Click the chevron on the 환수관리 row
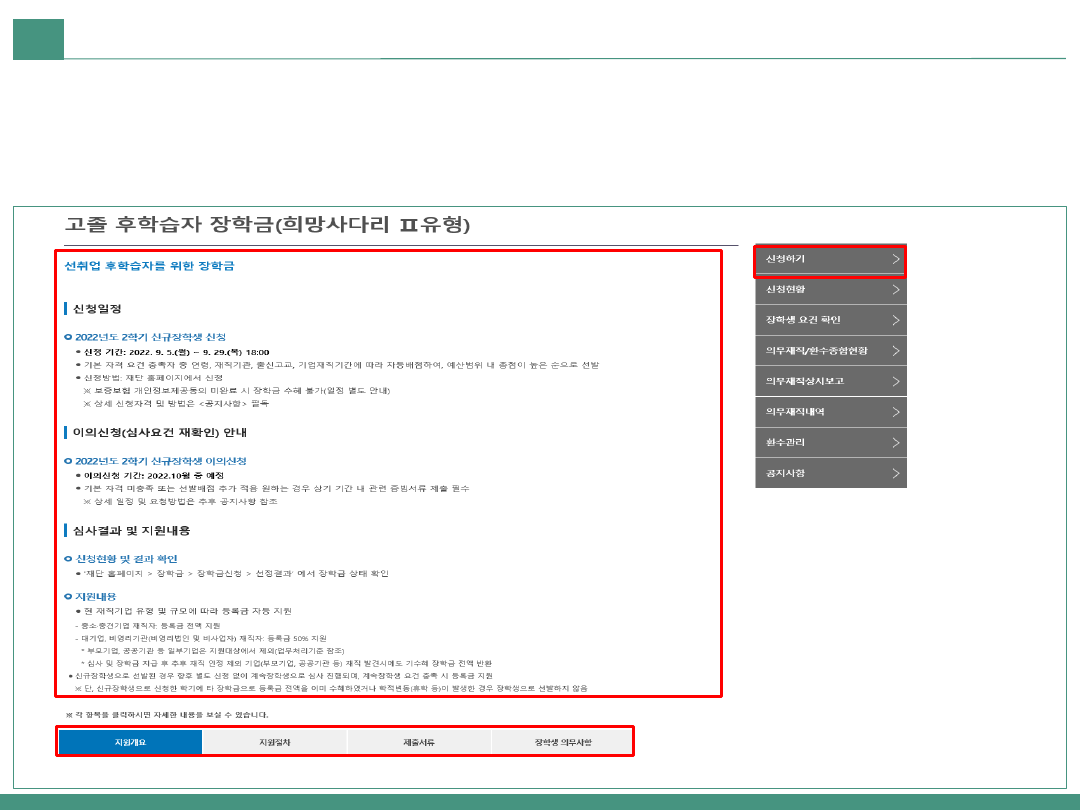Image resolution: width=1080 pixels, height=810 pixels. pos(896,442)
